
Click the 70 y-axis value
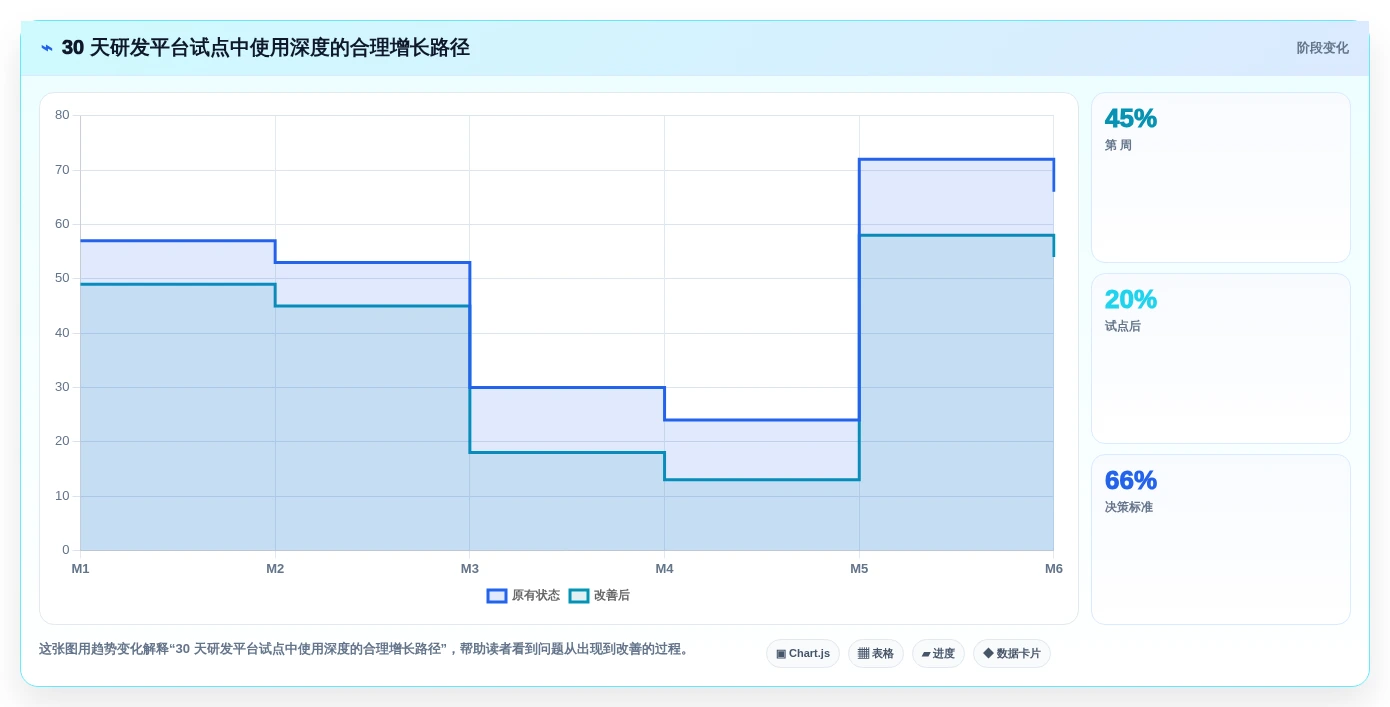click(x=62, y=170)
